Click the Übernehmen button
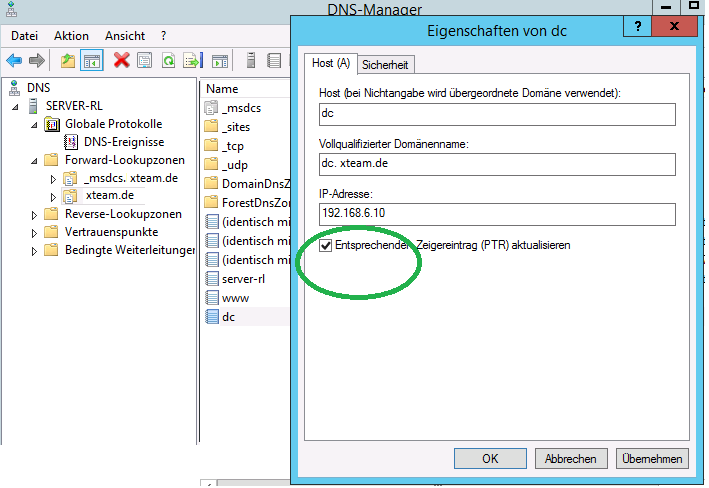Viewport: 709px width, 488px height. [652, 459]
